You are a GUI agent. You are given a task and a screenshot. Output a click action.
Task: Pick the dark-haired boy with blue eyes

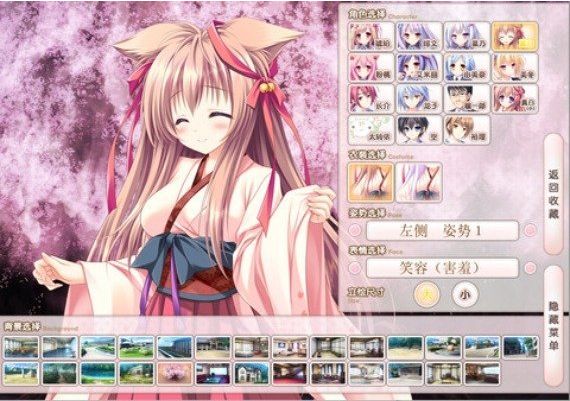tap(419, 130)
